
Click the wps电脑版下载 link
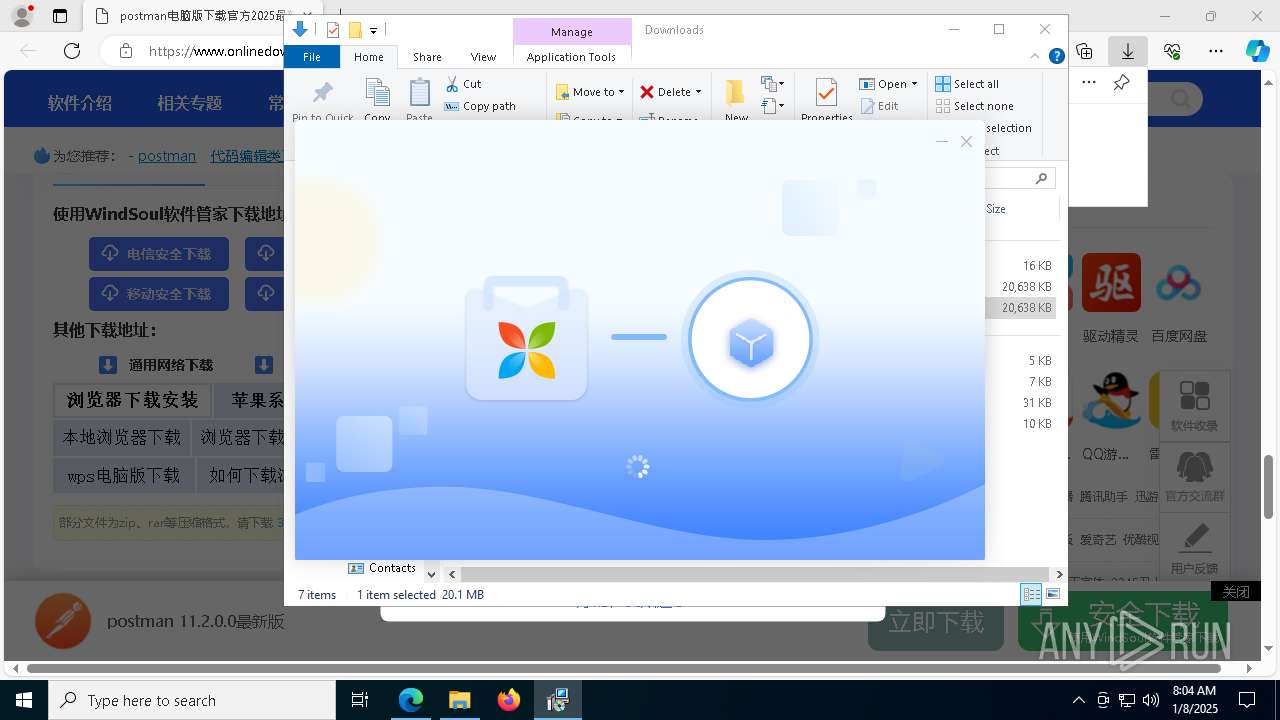[x=123, y=475]
